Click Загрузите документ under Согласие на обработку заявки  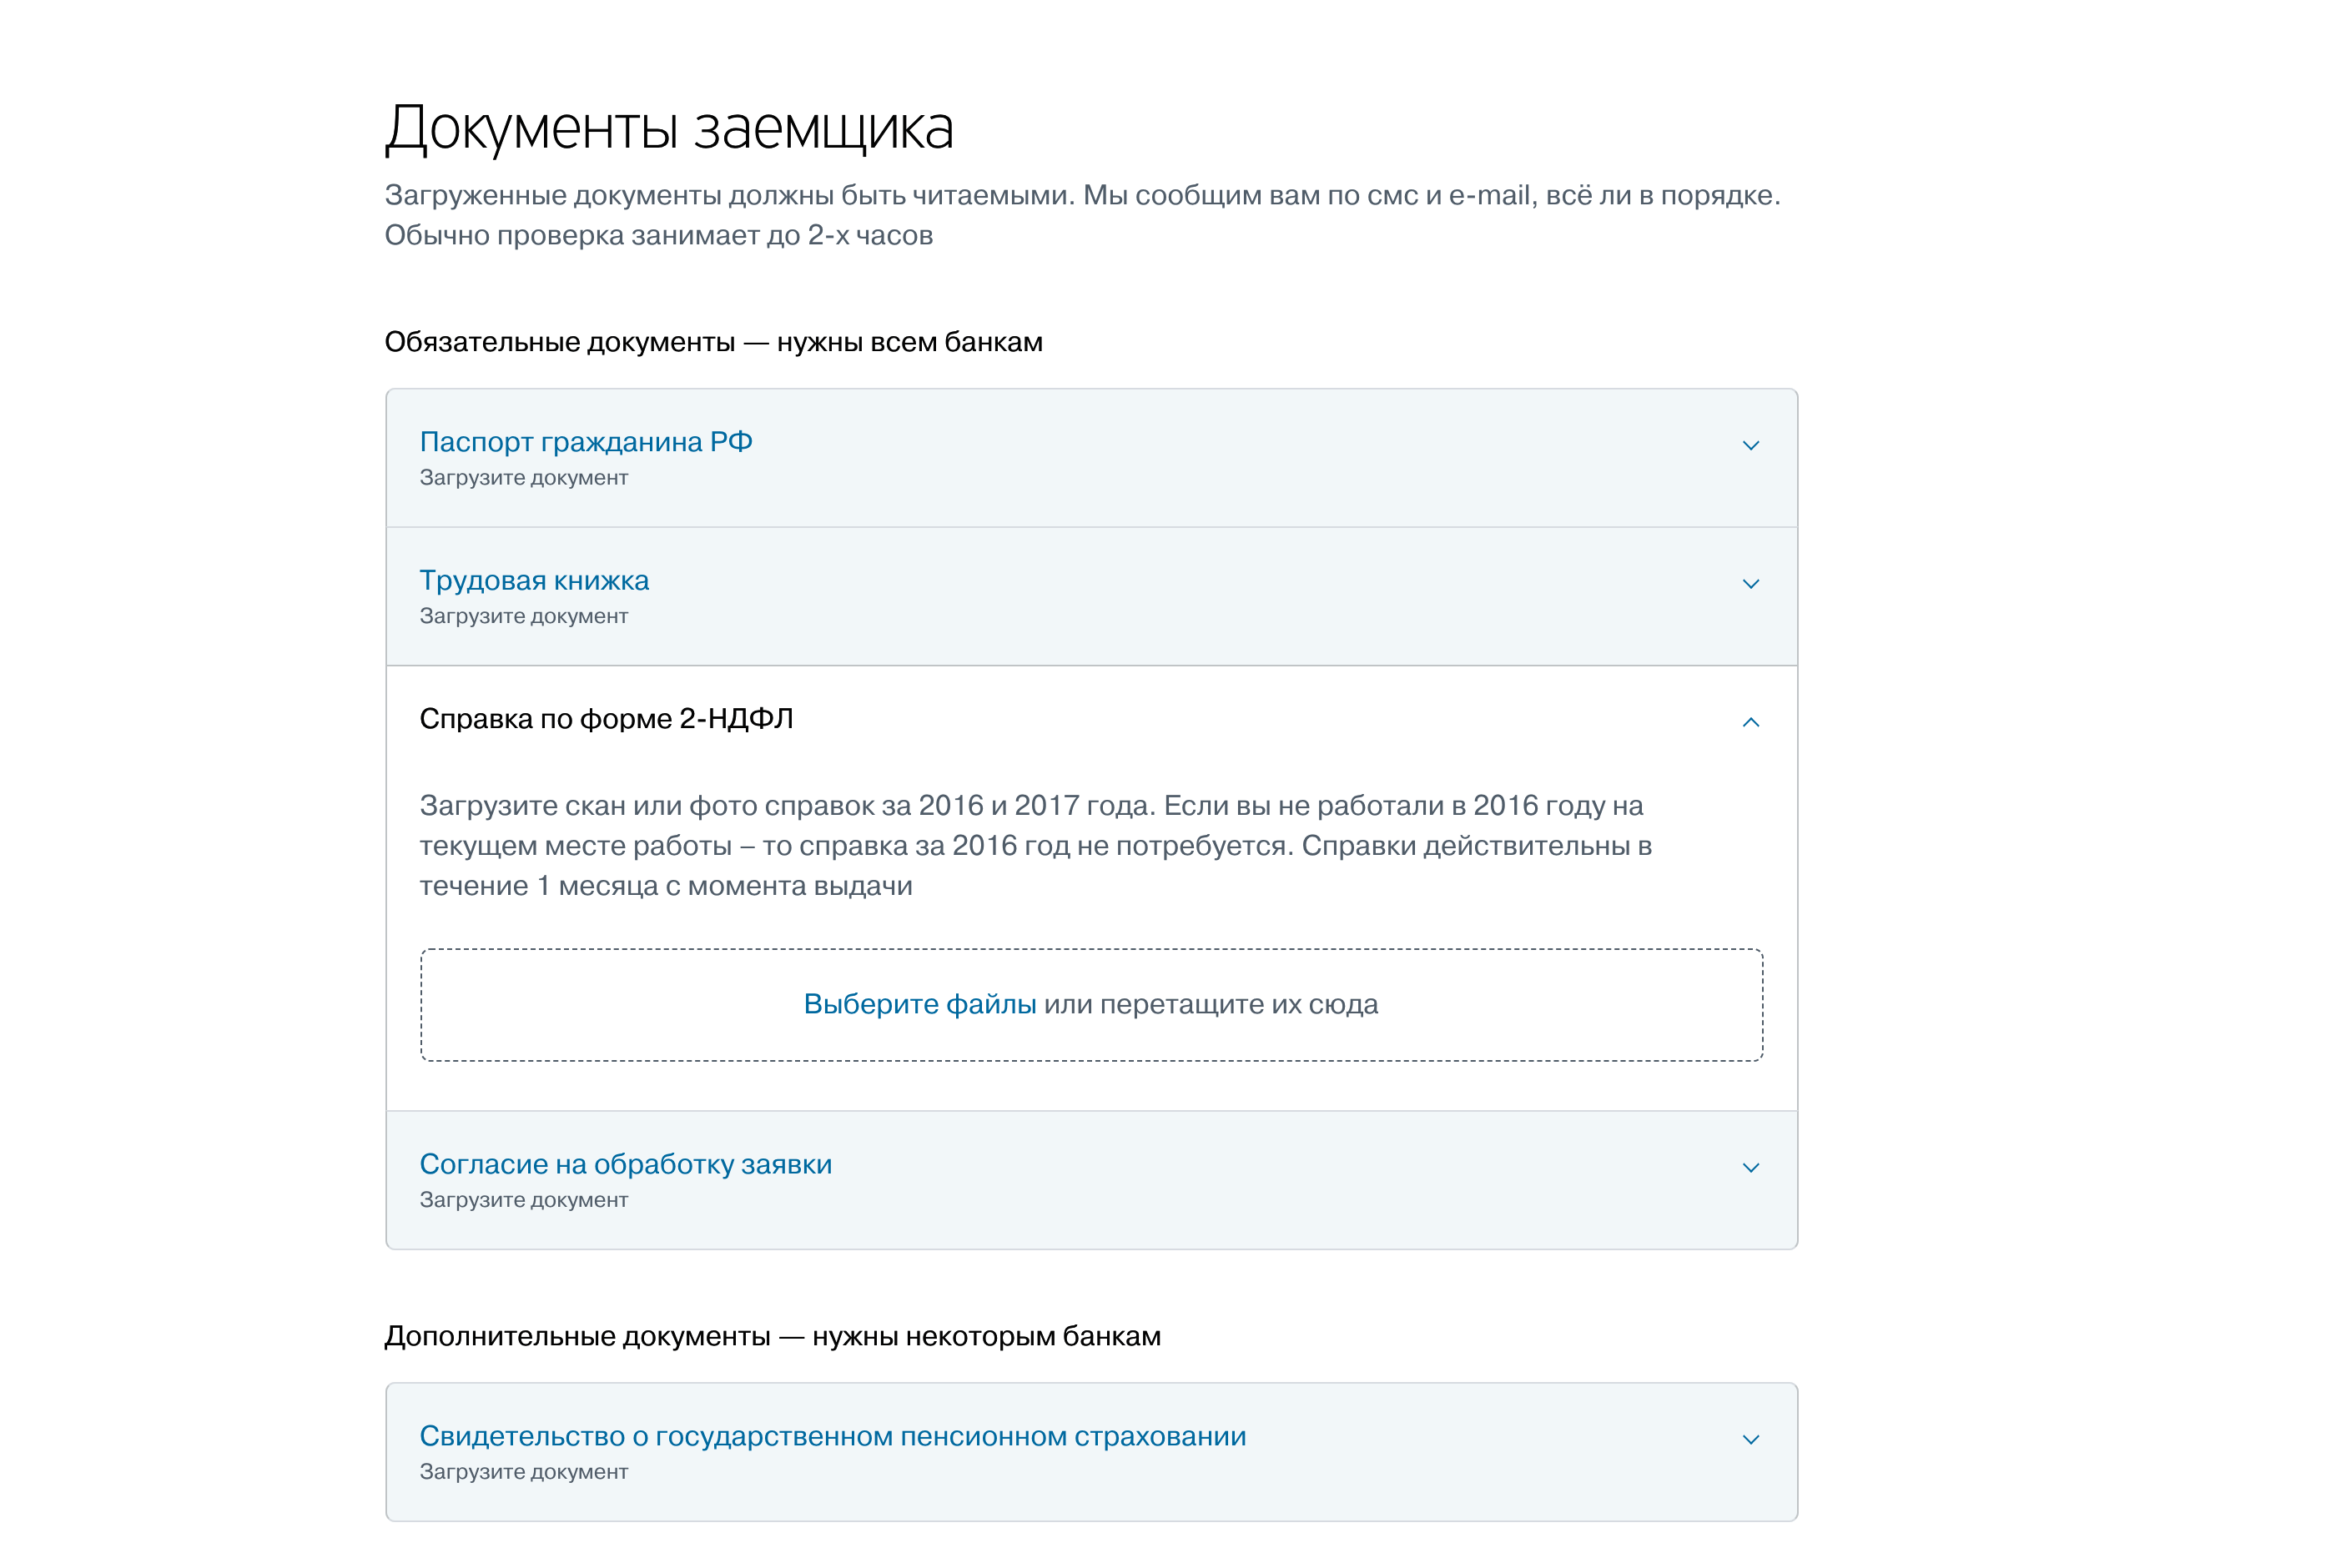tap(523, 1200)
